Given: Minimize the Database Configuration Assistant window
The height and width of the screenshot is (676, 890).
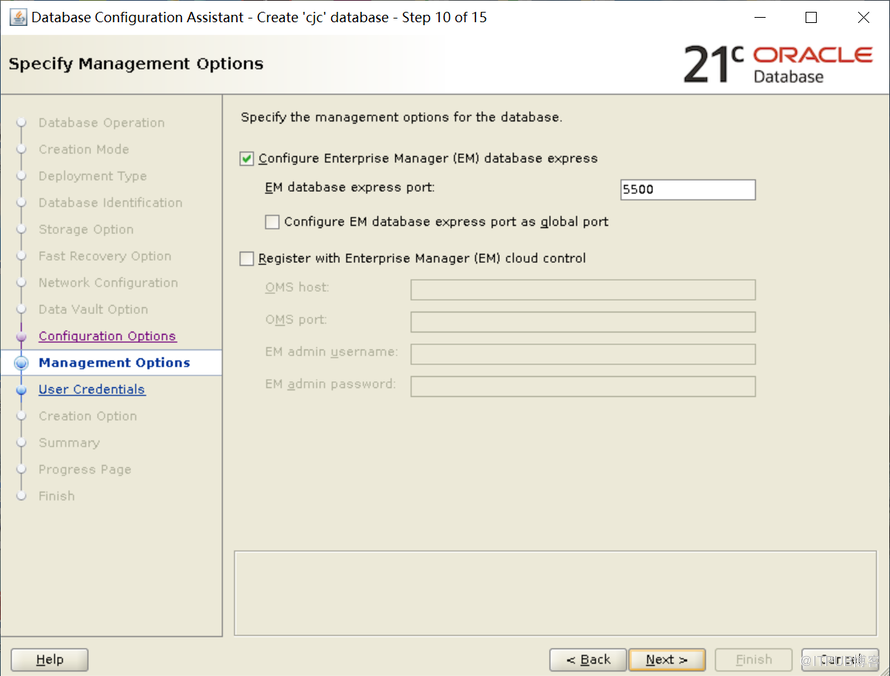Looking at the screenshot, I should 760,18.
